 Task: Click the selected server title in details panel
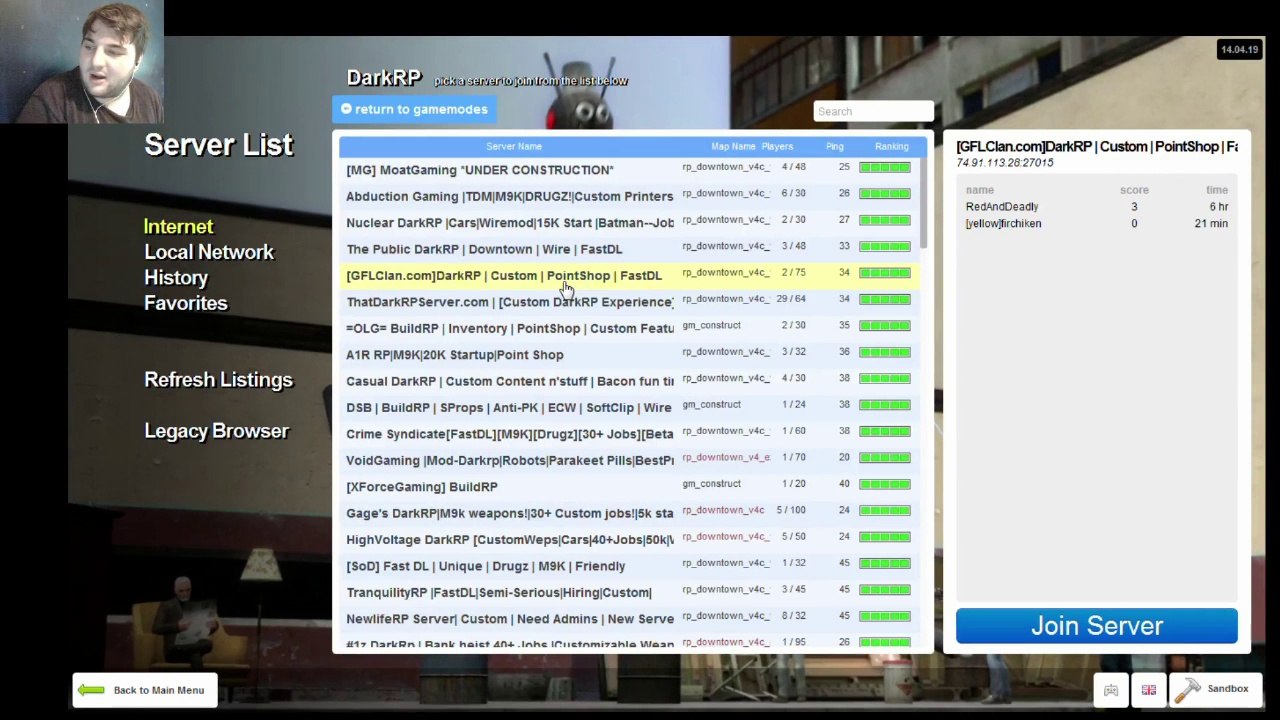[1096, 147]
